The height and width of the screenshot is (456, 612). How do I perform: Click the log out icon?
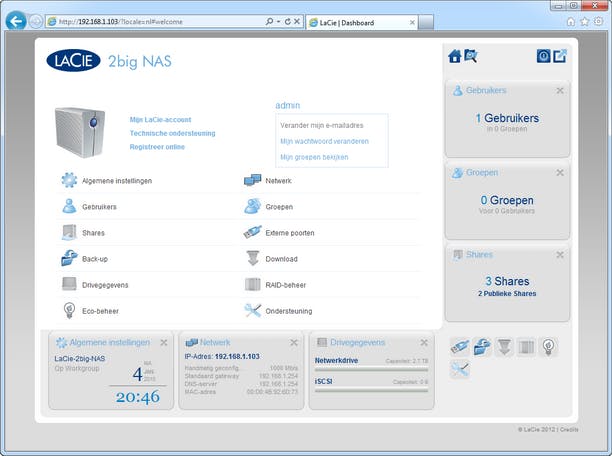coord(560,56)
